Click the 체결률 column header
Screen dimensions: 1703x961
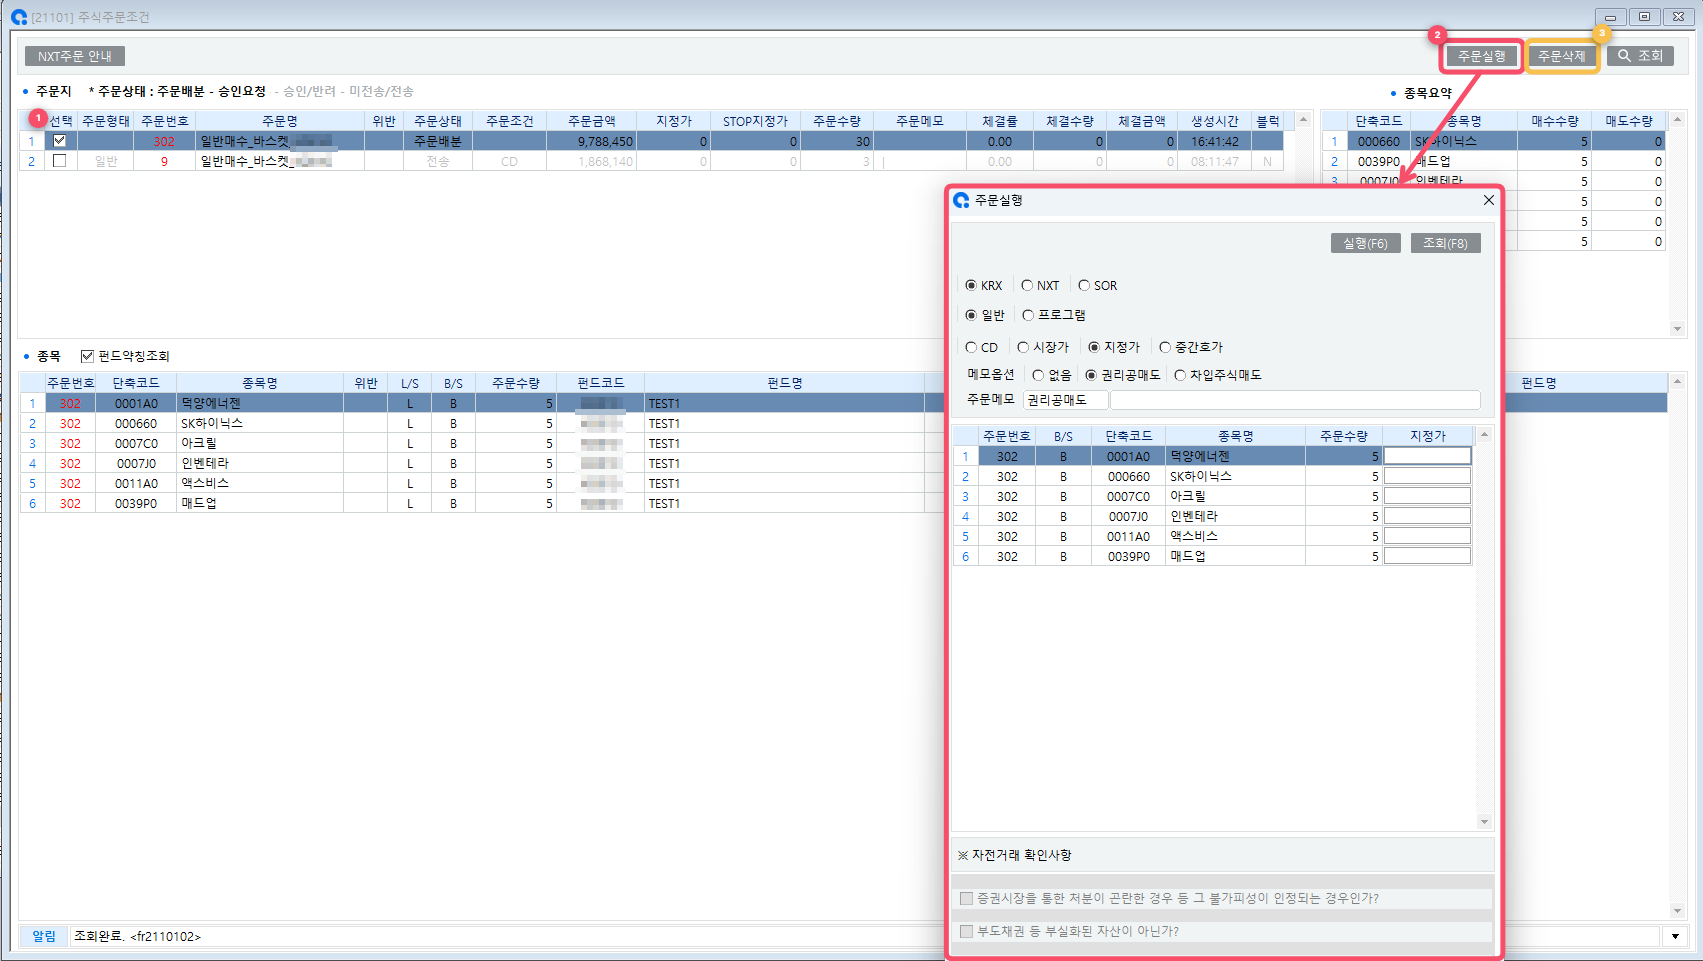point(999,121)
